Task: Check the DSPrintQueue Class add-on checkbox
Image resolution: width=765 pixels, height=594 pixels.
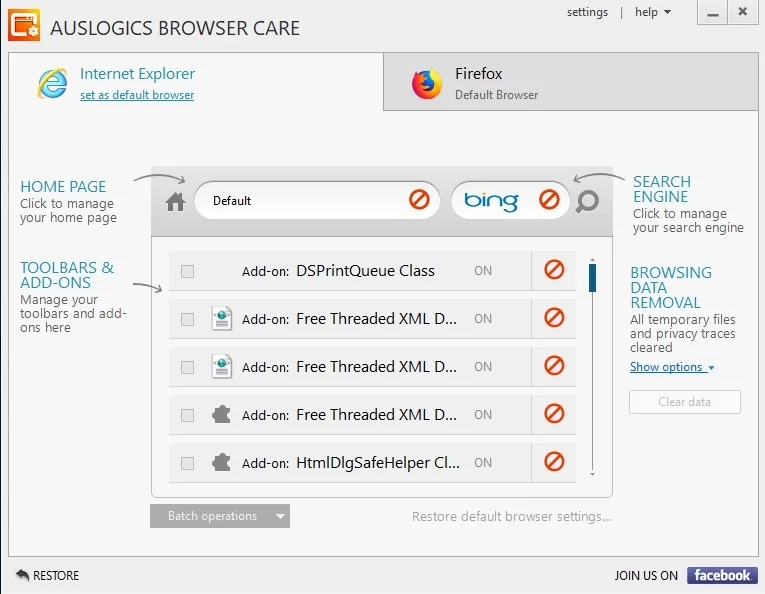Action: pos(187,271)
